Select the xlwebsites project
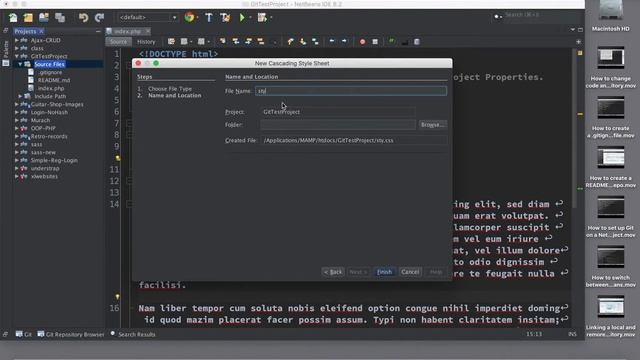Image resolution: width=640 pixels, height=360 pixels. [x=44, y=176]
